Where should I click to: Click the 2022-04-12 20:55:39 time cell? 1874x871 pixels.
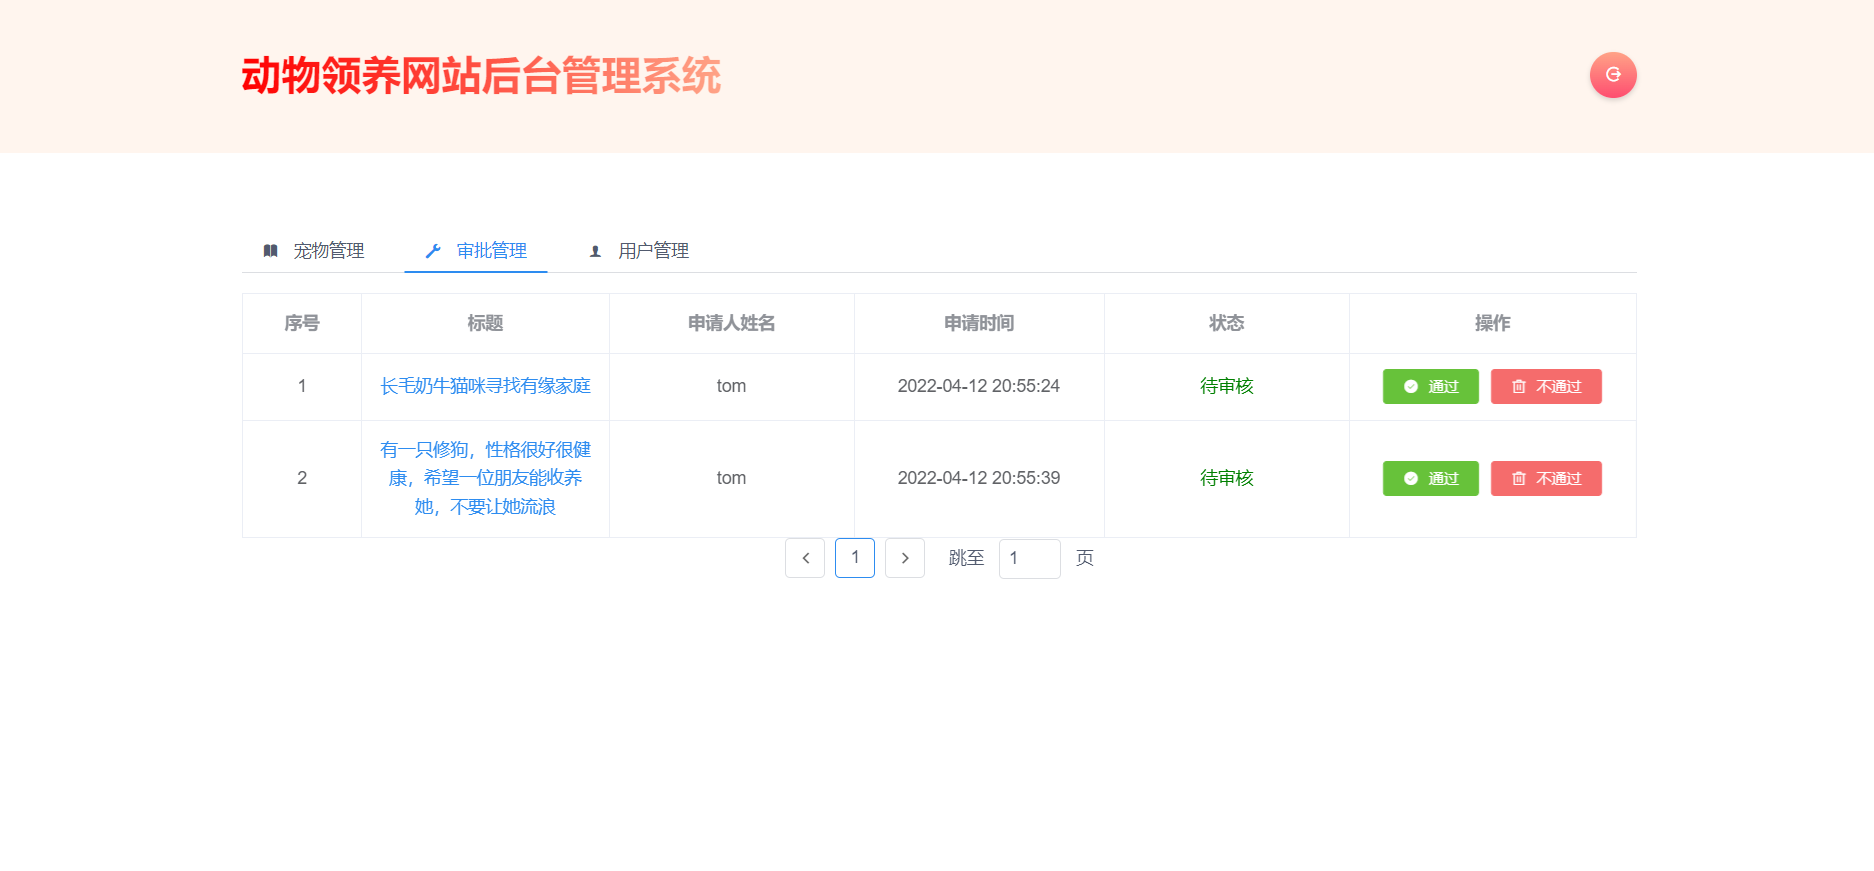[x=979, y=478]
